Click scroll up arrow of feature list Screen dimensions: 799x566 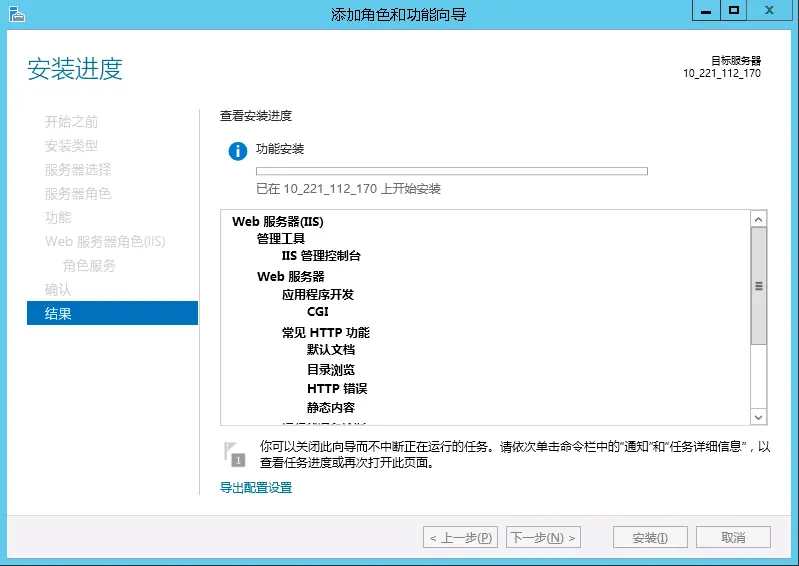758,219
